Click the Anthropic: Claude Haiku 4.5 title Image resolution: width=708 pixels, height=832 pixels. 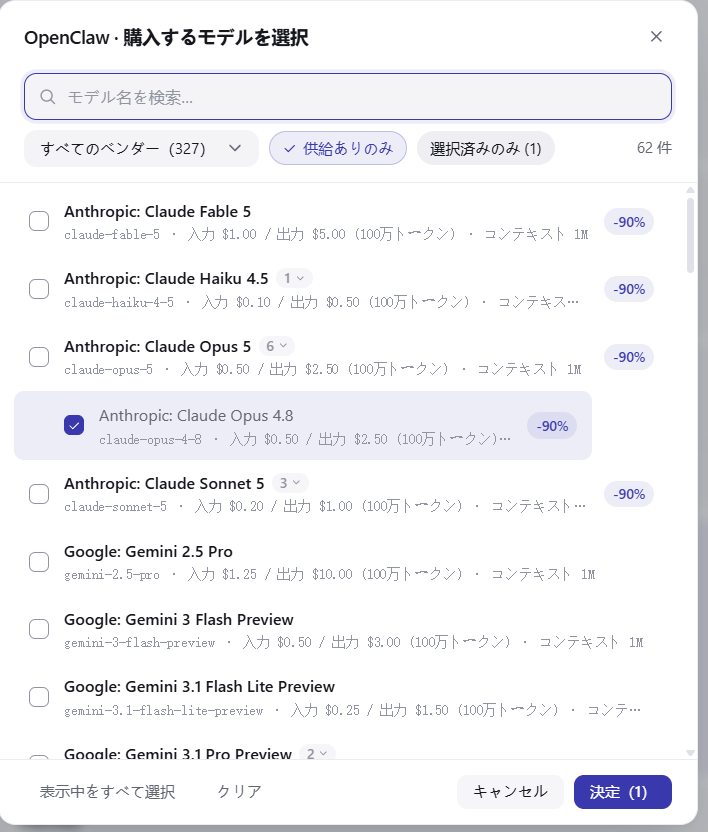tap(166, 279)
